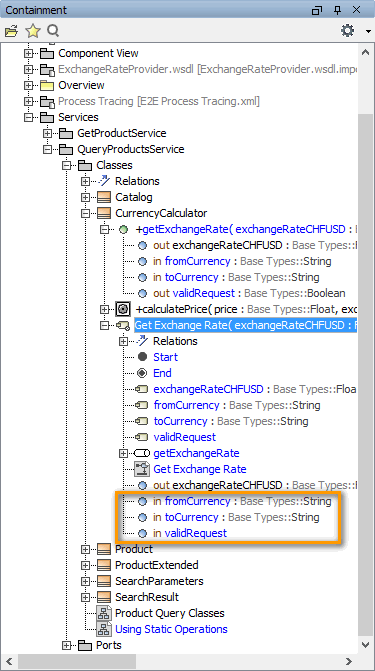
Task: Select the Using Static Operations diagram icon
Action: point(104,629)
